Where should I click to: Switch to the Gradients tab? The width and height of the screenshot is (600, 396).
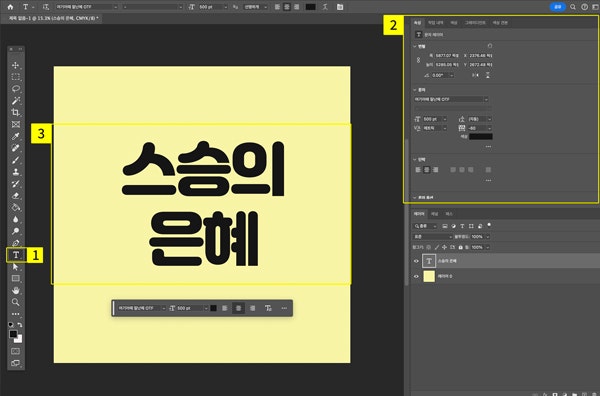(x=475, y=23)
